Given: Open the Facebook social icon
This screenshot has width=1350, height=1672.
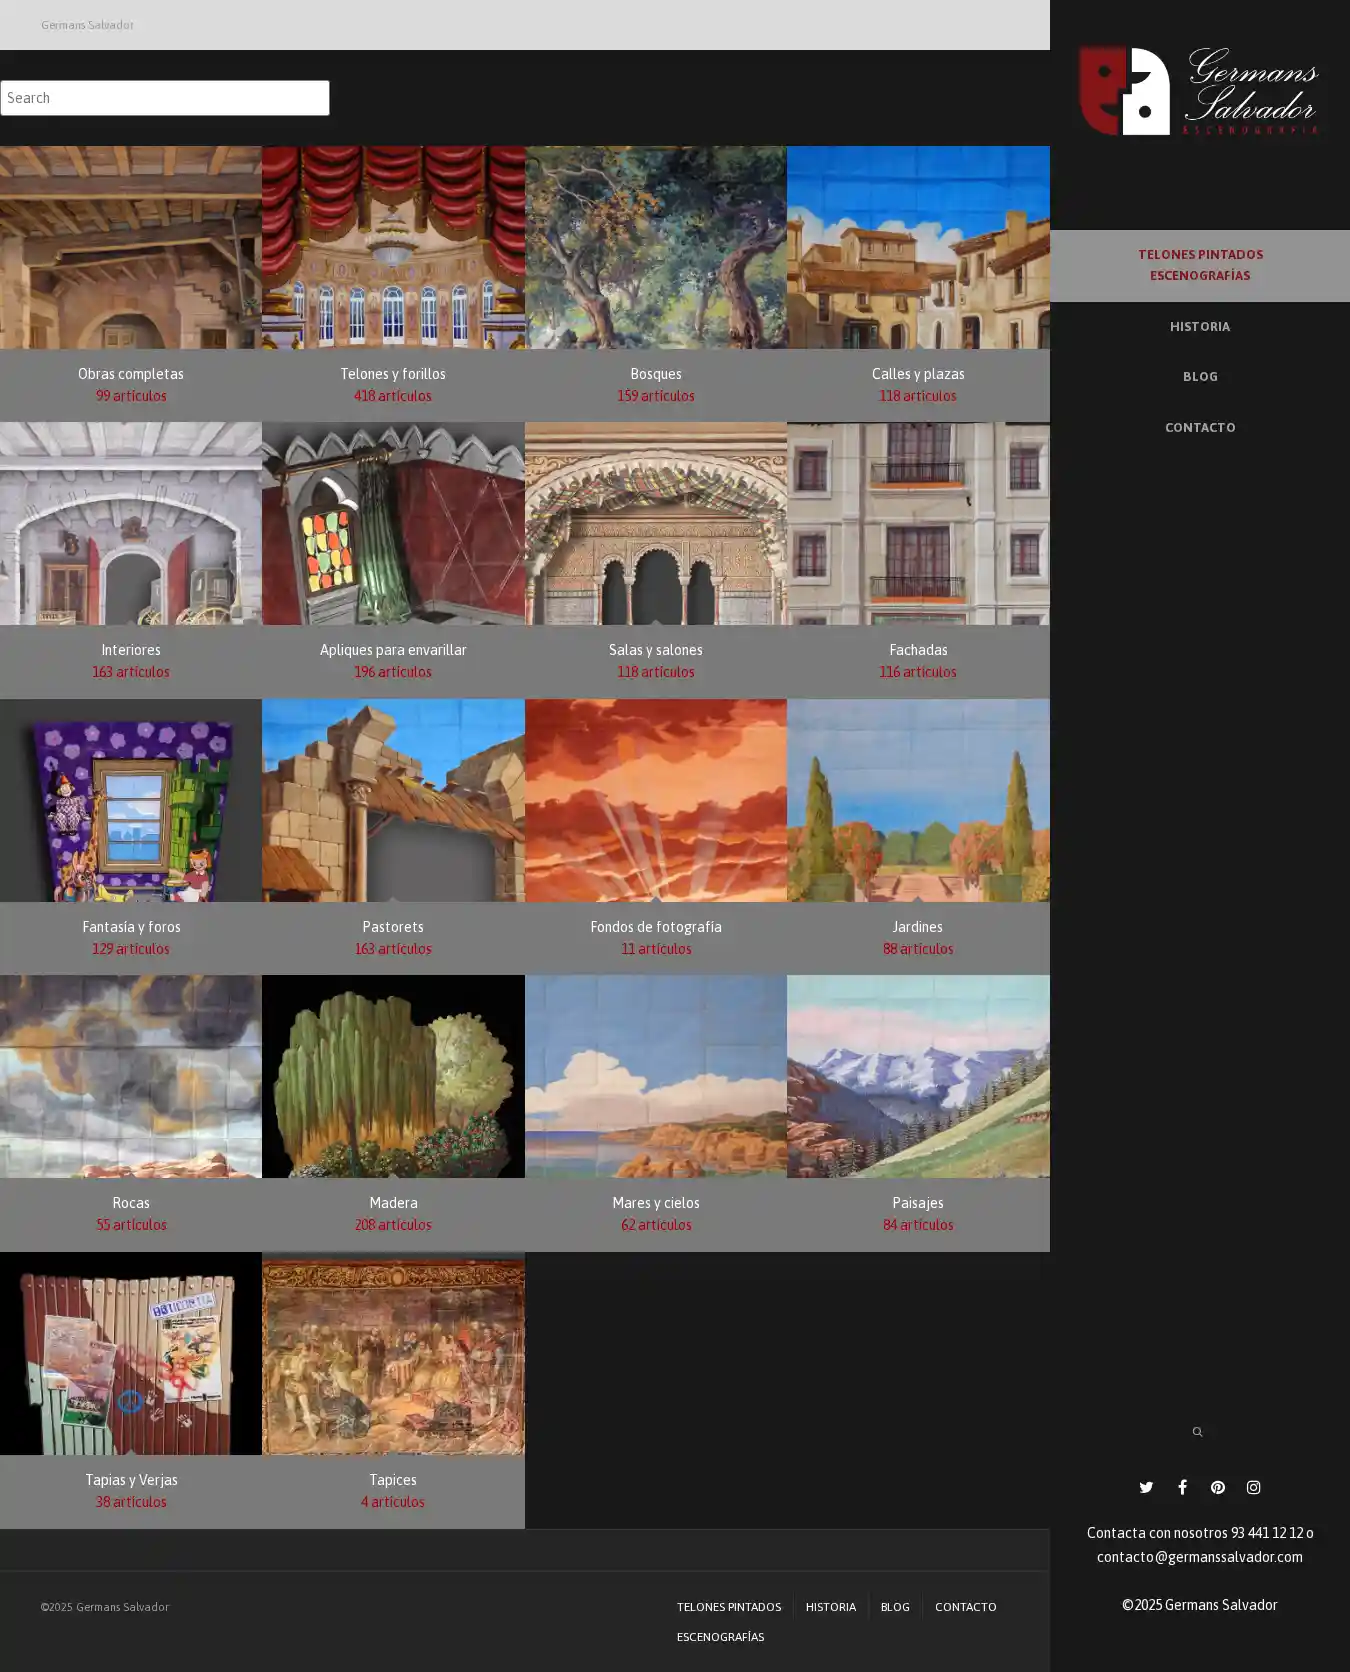Looking at the screenshot, I should click(1182, 1487).
